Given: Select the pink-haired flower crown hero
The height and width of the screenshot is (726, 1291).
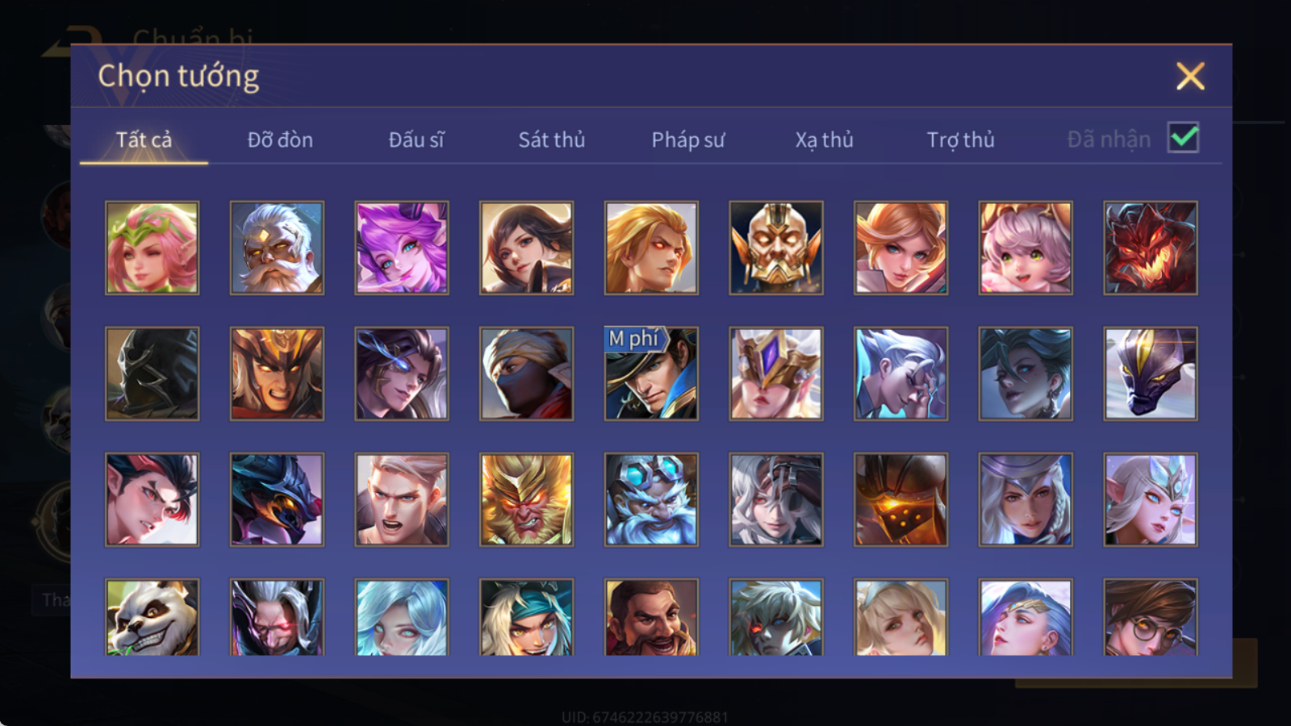Looking at the screenshot, I should (152, 248).
